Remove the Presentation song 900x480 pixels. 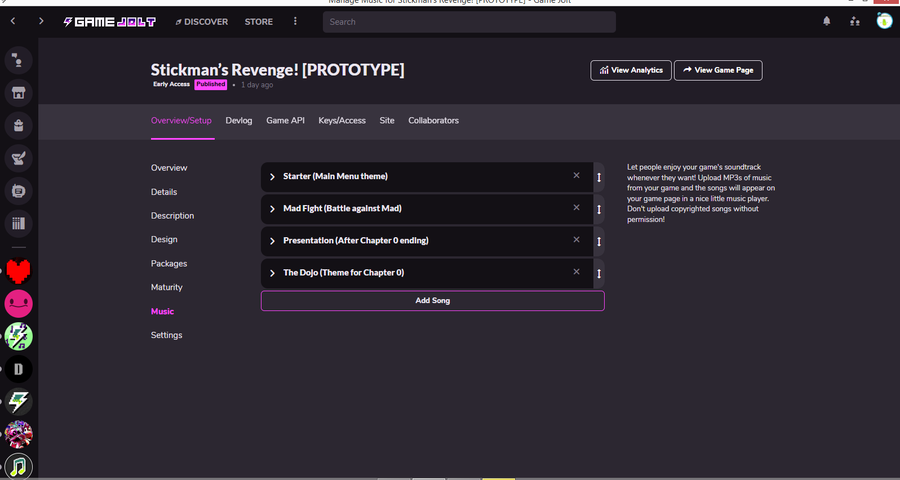[576, 240]
